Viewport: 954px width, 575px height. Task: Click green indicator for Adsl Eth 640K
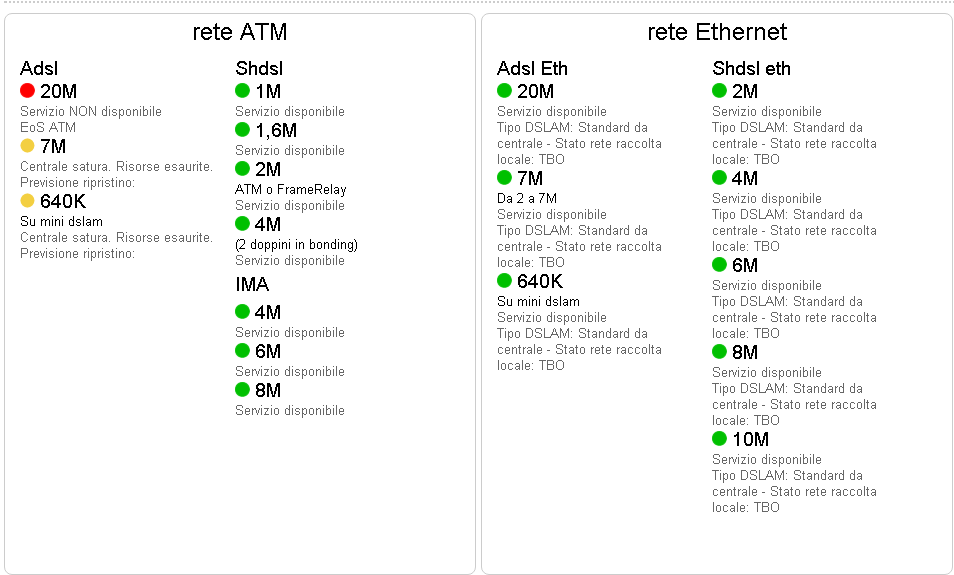point(504,281)
